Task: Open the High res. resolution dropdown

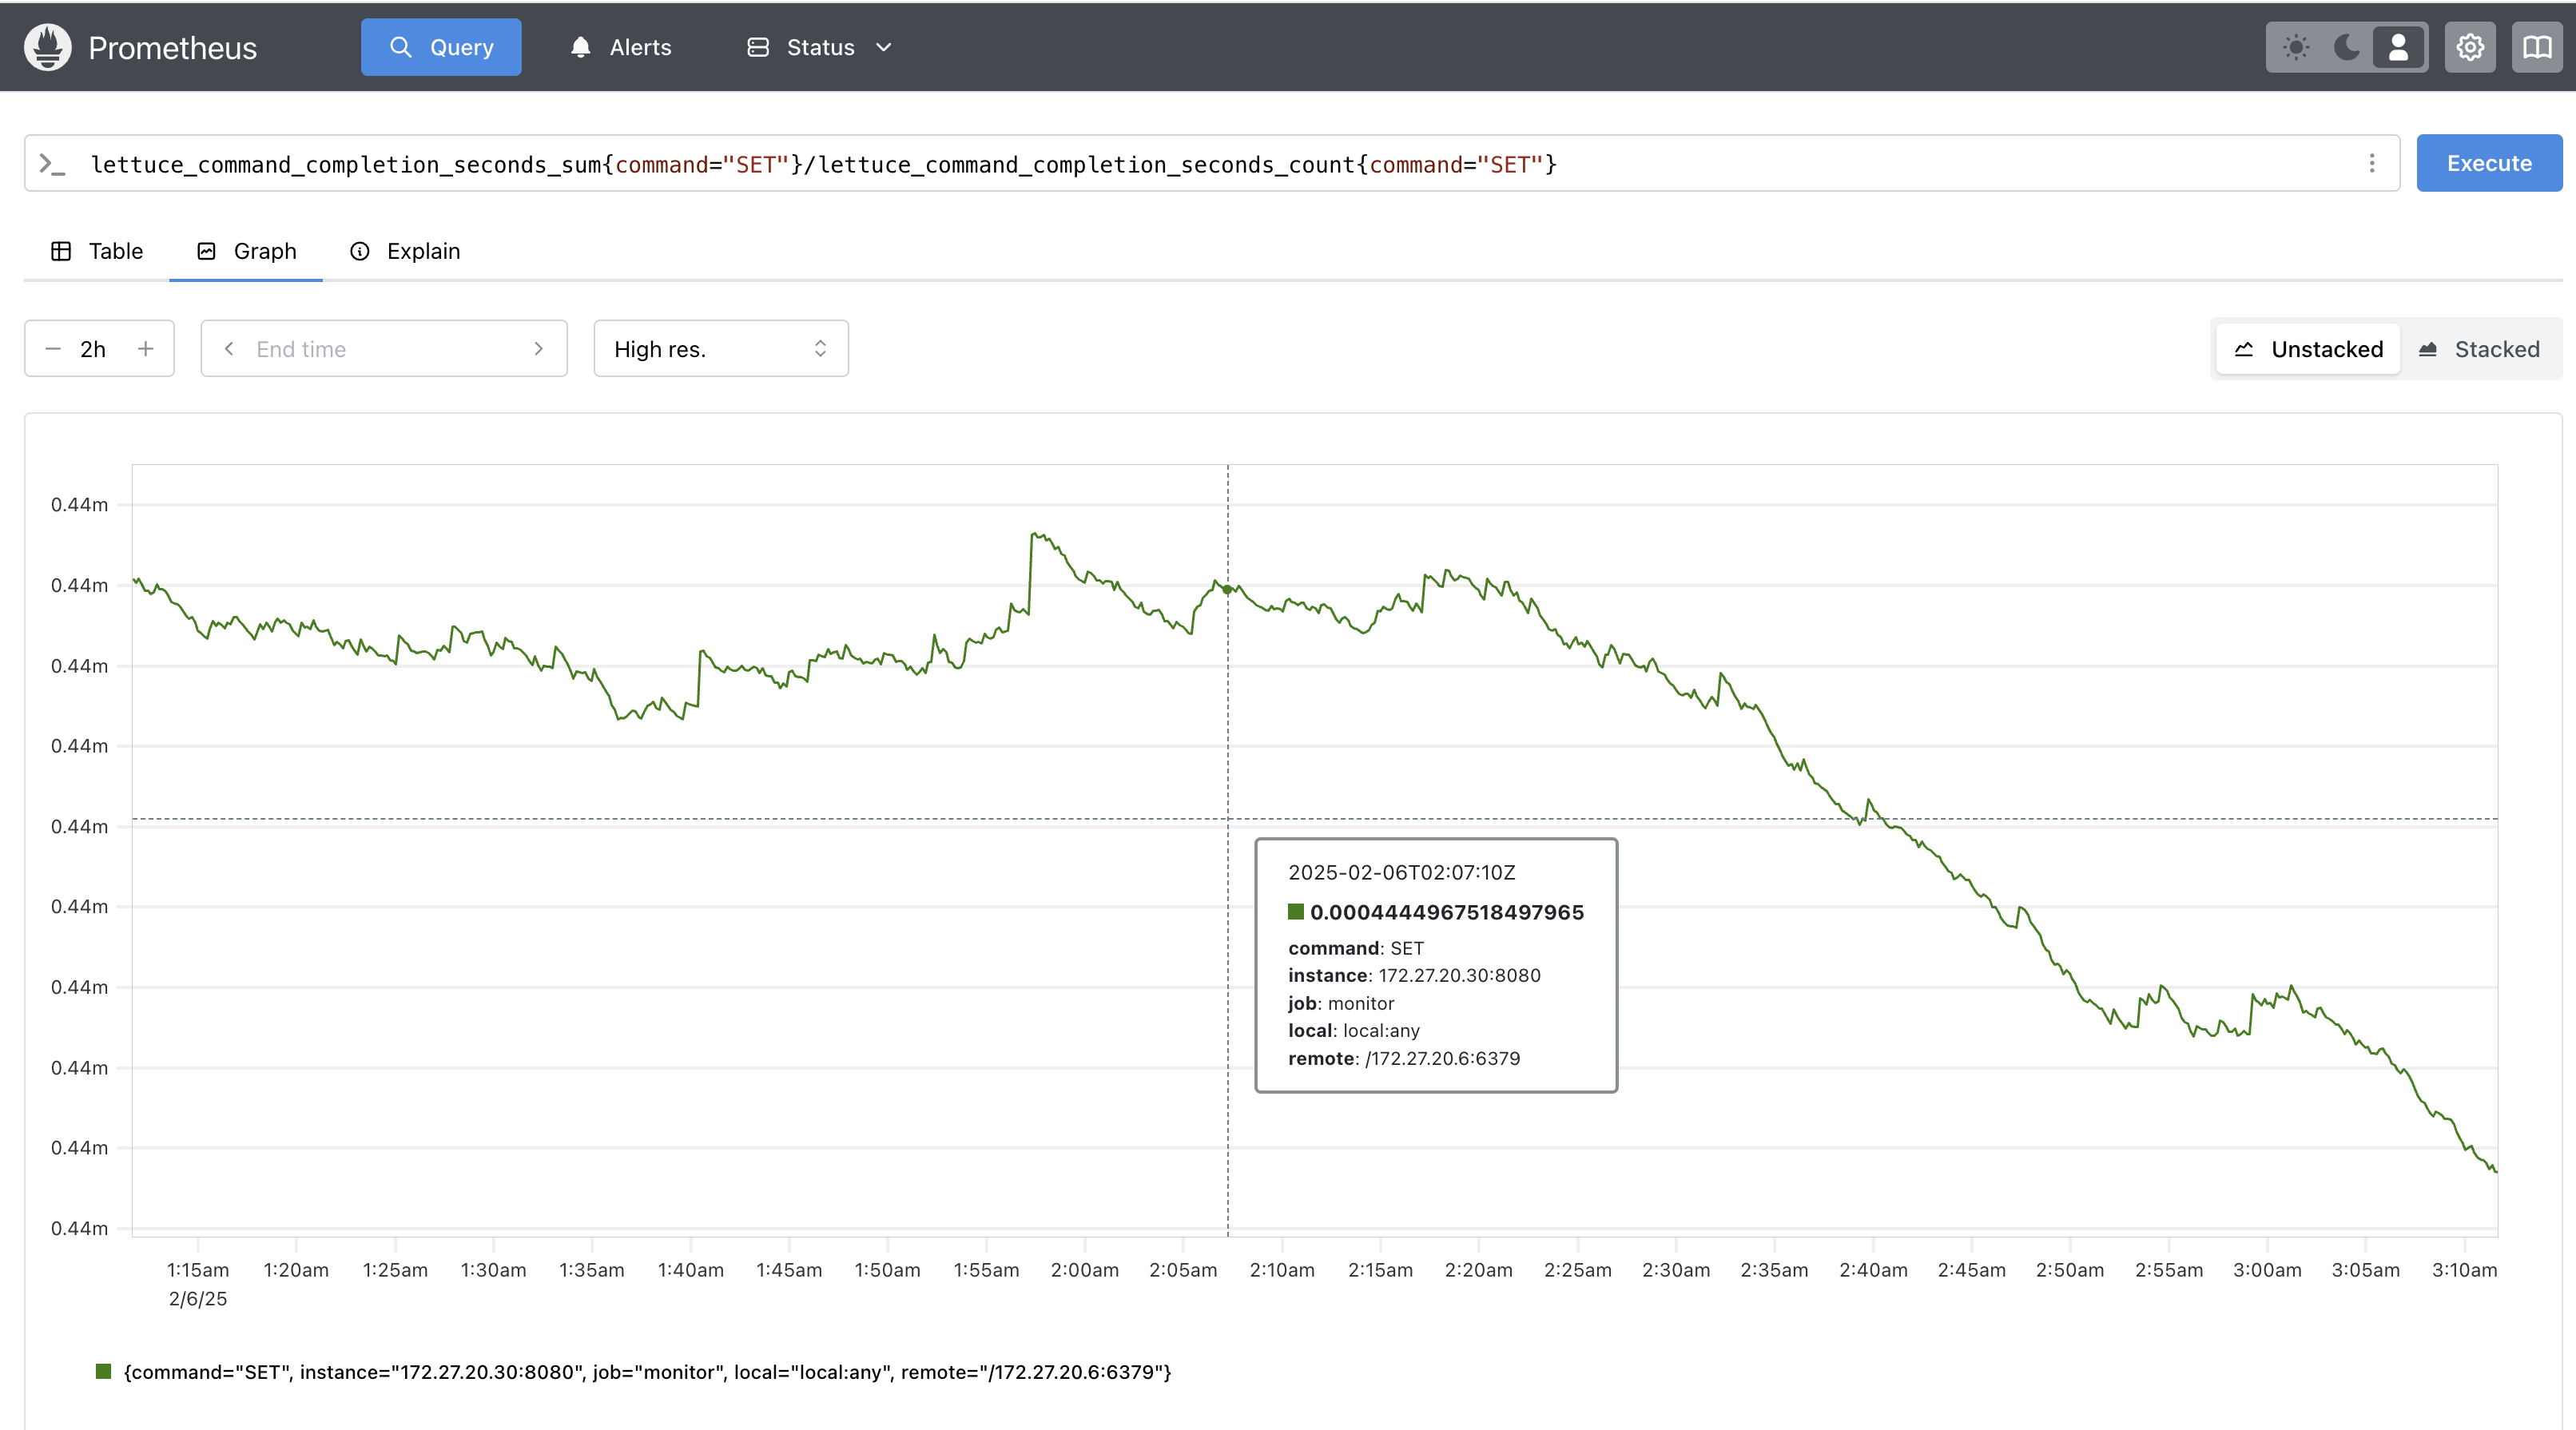Action: (720, 349)
